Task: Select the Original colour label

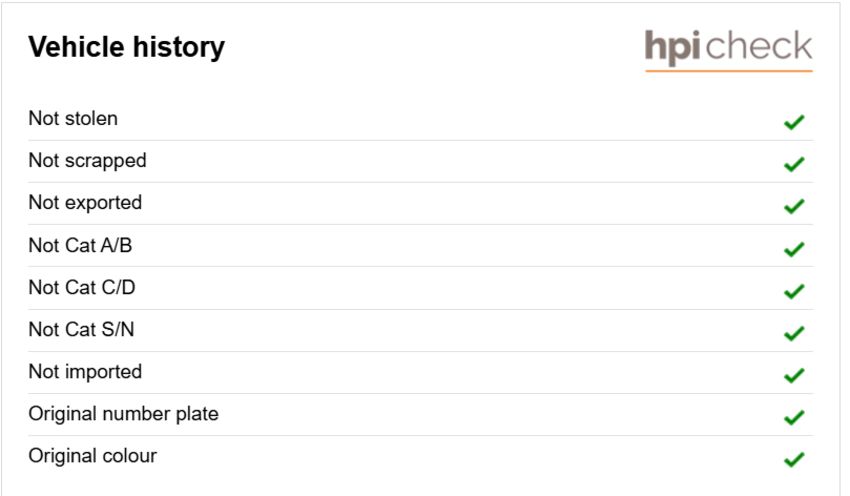Action: tap(93, 456)
